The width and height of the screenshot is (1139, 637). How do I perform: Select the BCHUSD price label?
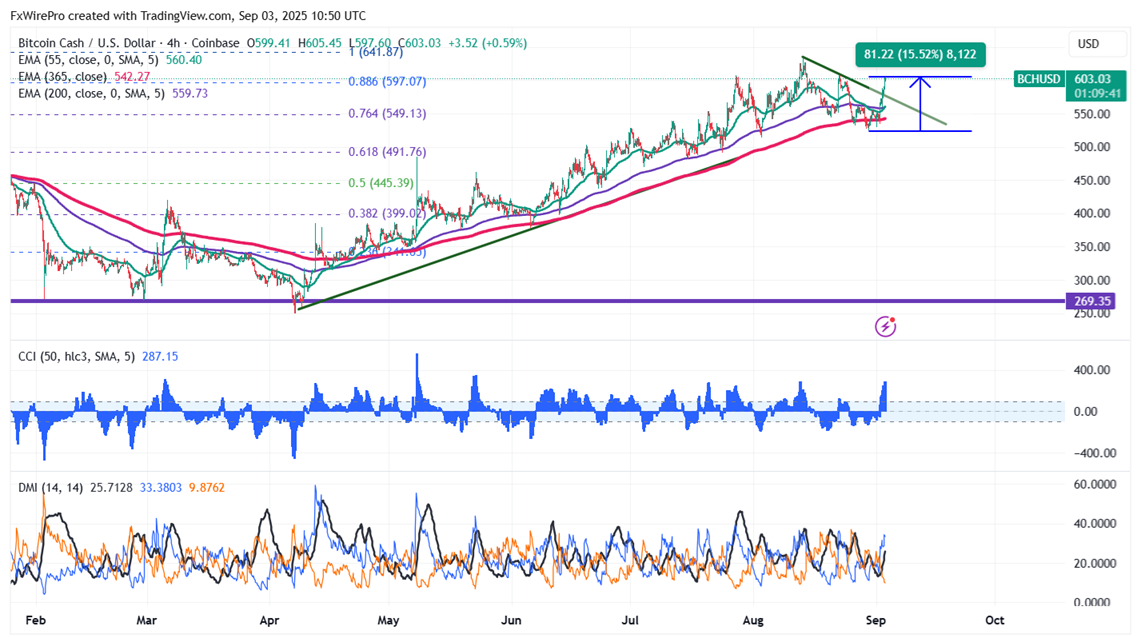tap(1039, 78)
